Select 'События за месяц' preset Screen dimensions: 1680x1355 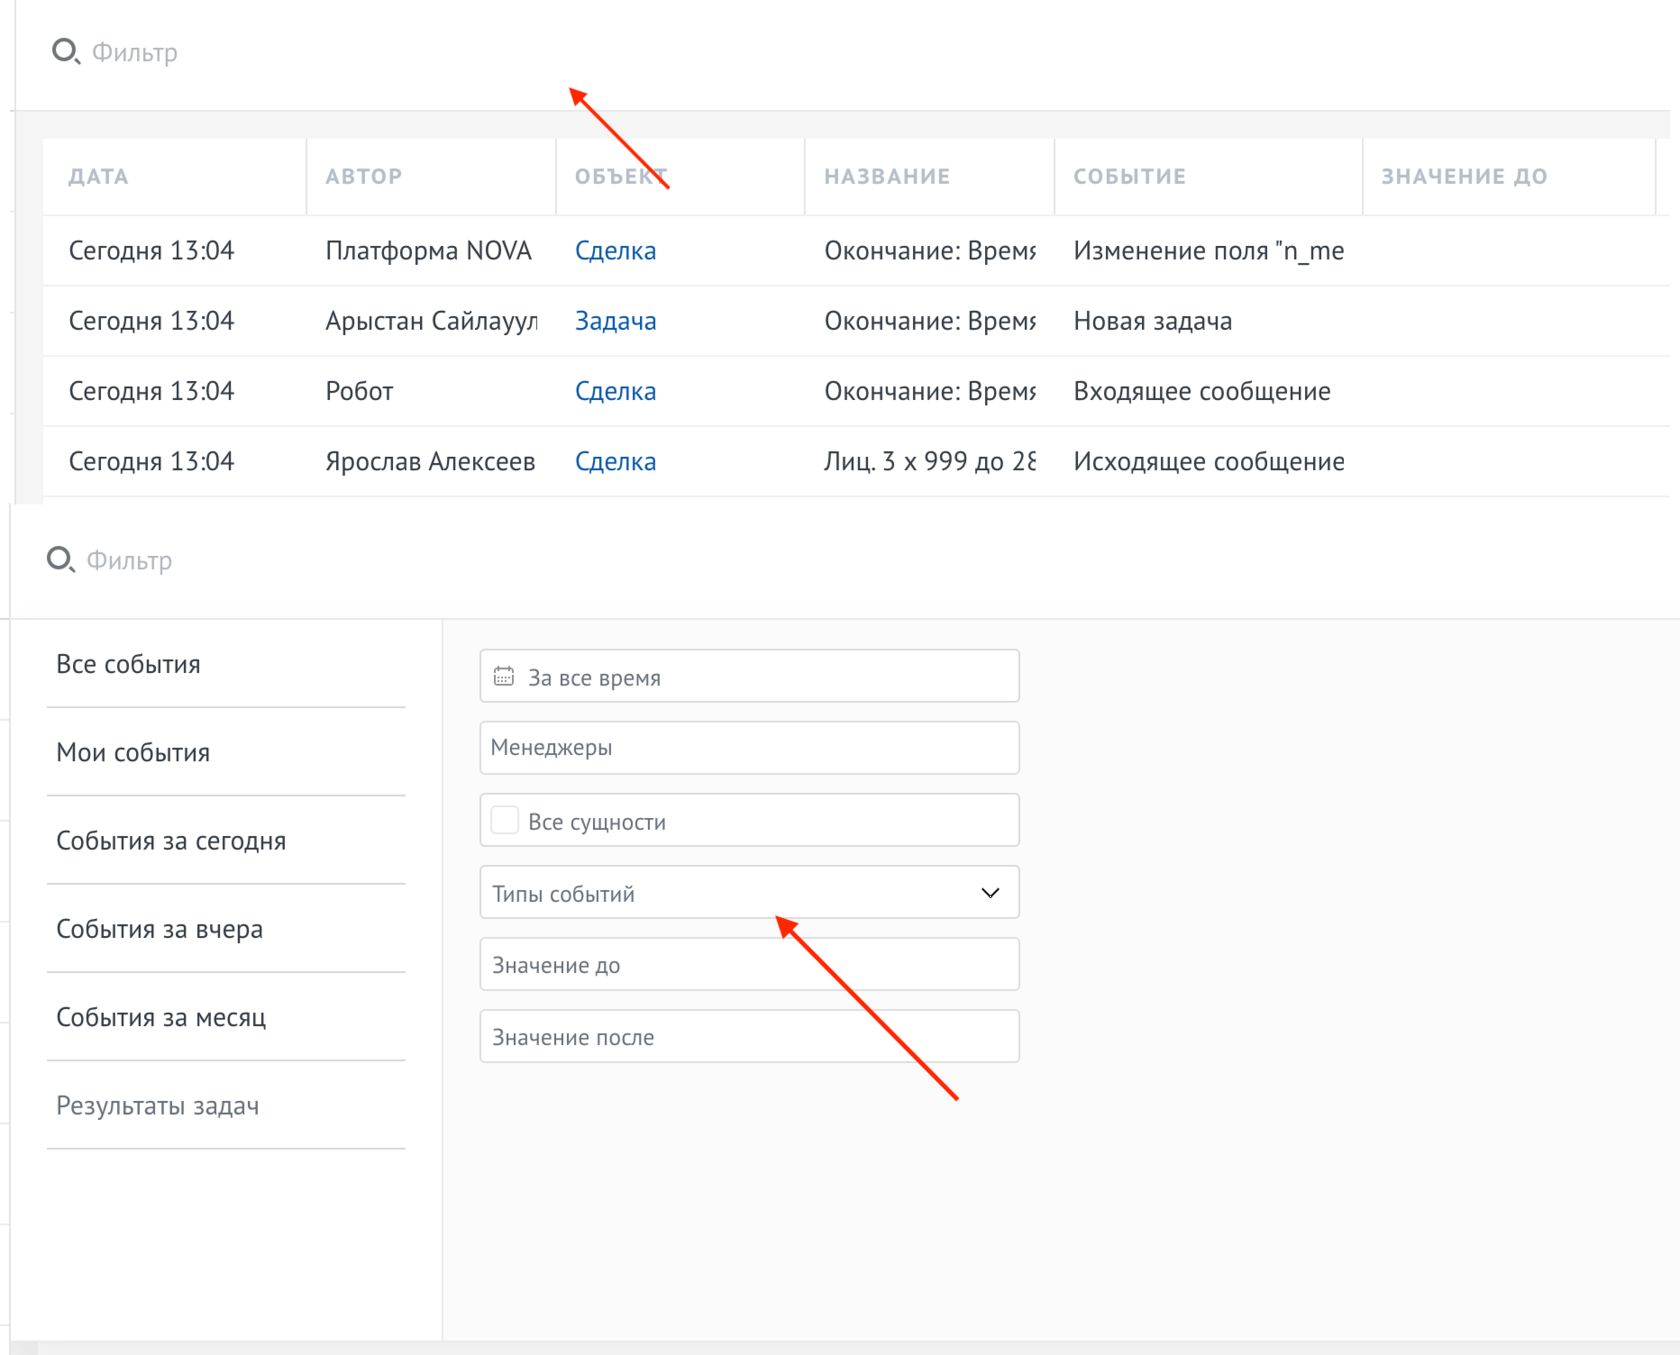click(161, 1017)
